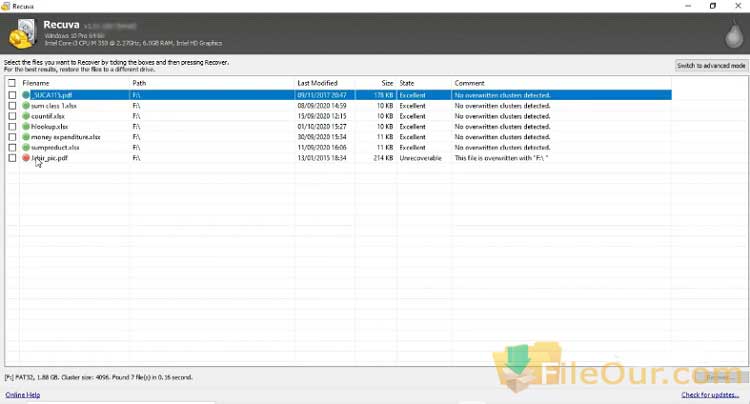Click the green status dot beside sumproduct.xlsx
The height and width of the screenshot is (404, 750).
[x=26, y=148]
